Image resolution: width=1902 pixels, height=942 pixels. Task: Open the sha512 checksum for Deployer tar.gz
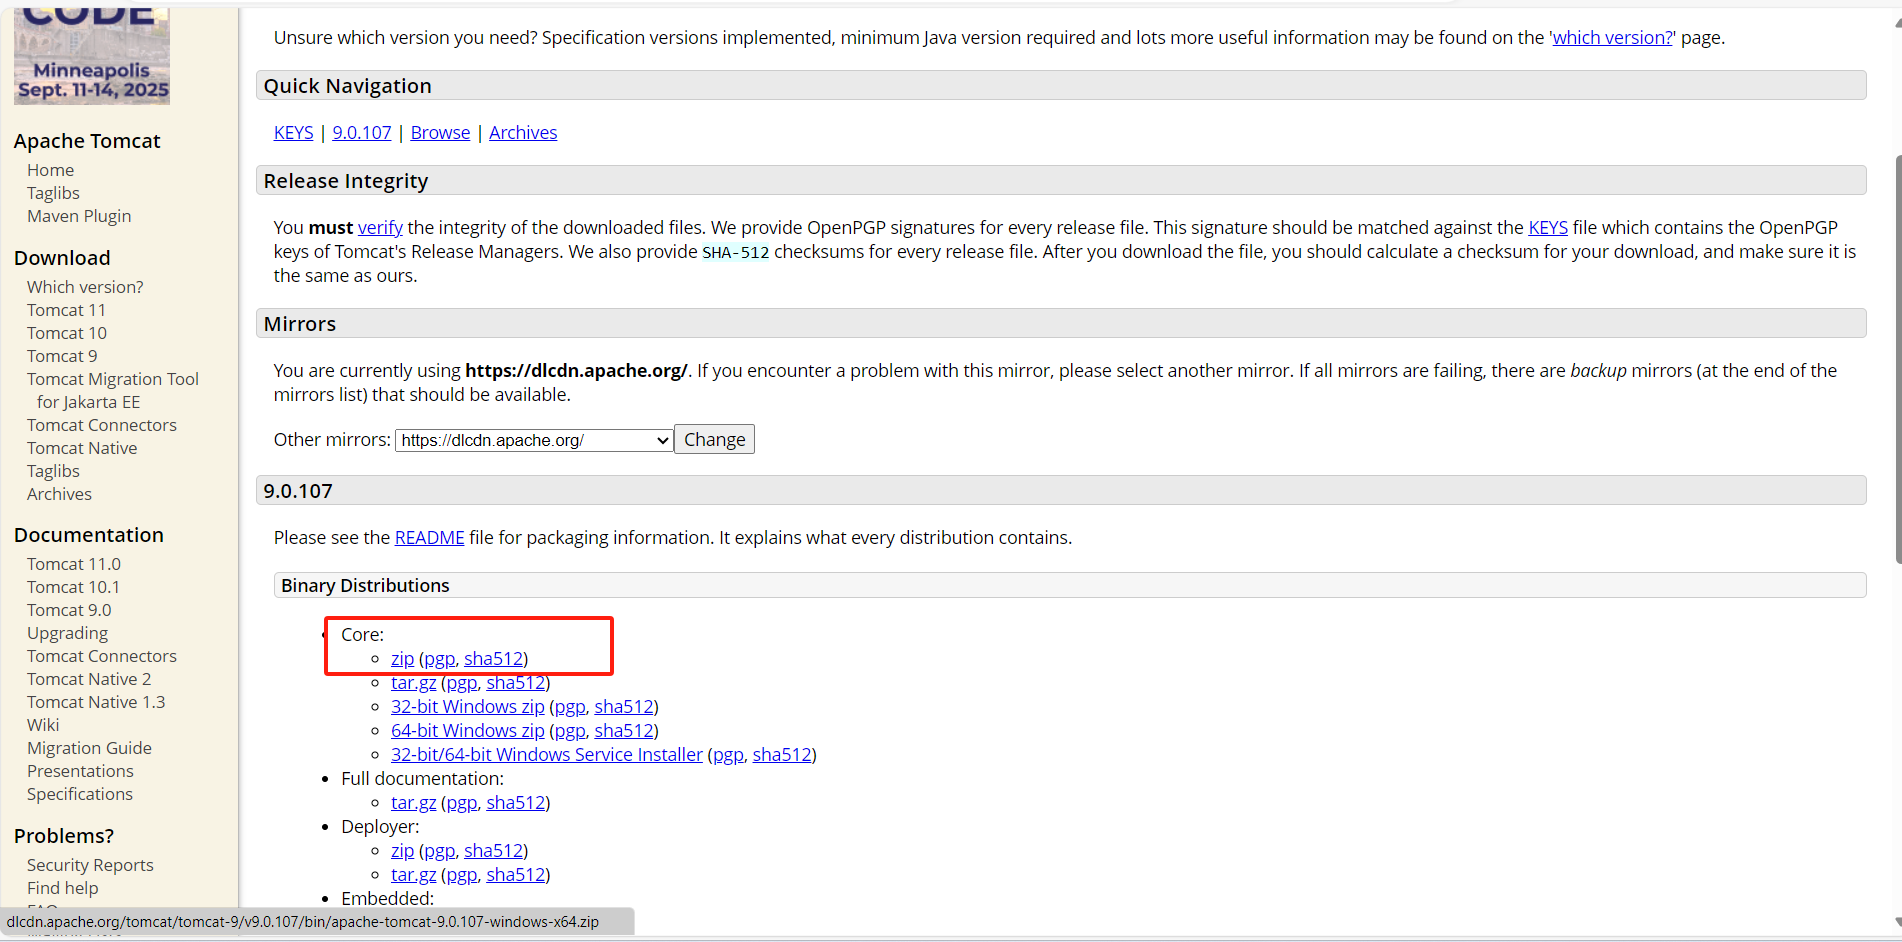point(516,874)
